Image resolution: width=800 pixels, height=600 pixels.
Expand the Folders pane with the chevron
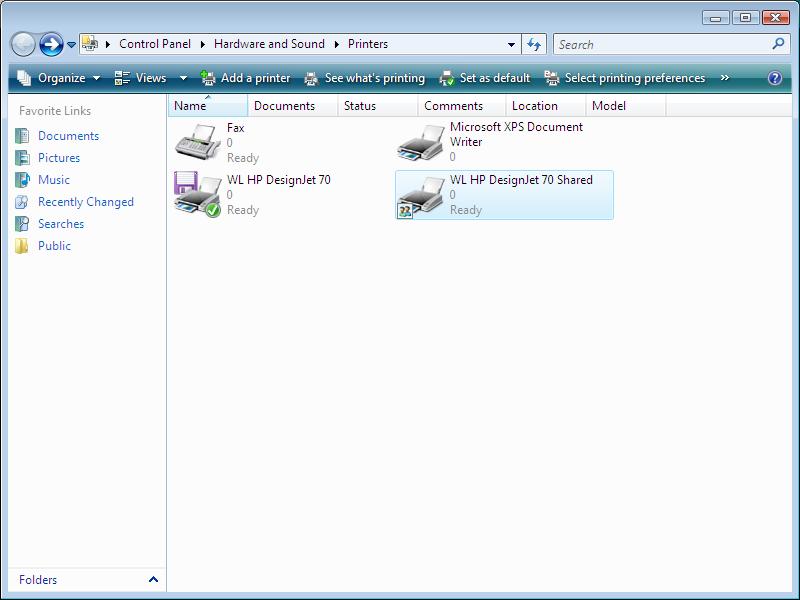point(153,580)
